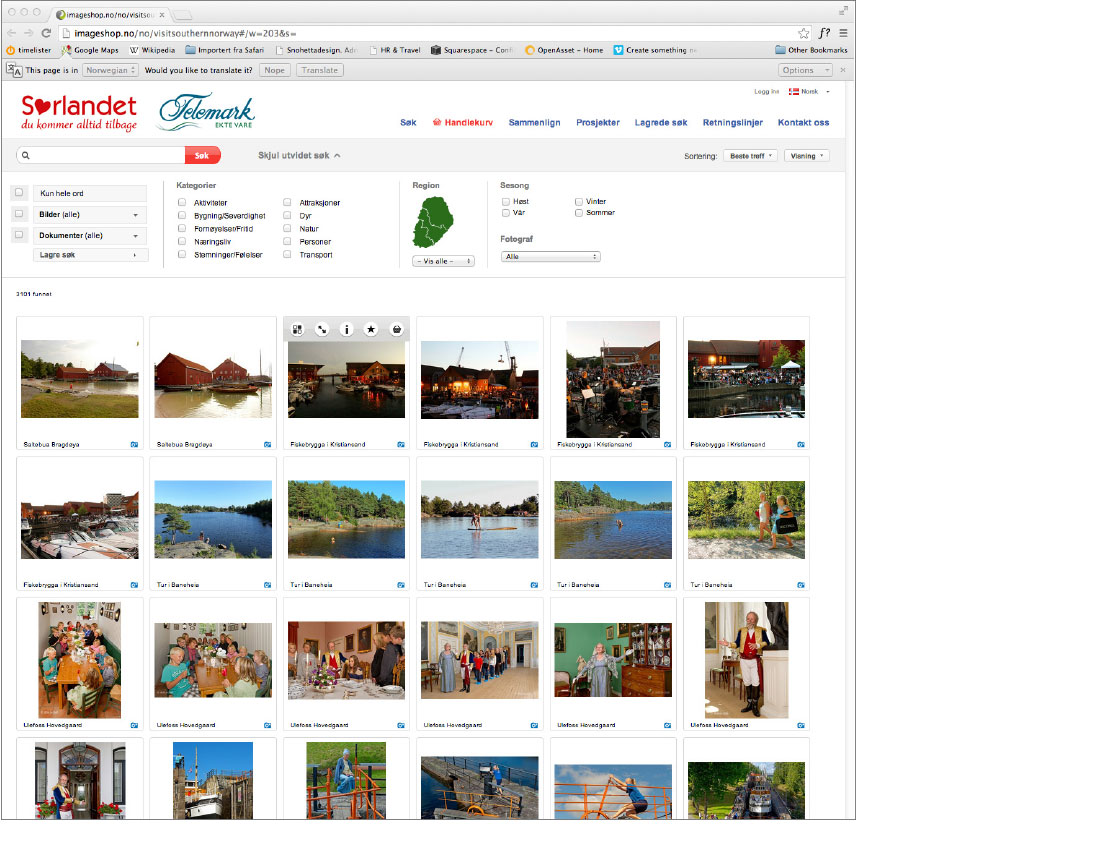The image size is (1100, 862).
Task: Click the Telemark logo
Action: pyautogui.click(x=206, y=112)
